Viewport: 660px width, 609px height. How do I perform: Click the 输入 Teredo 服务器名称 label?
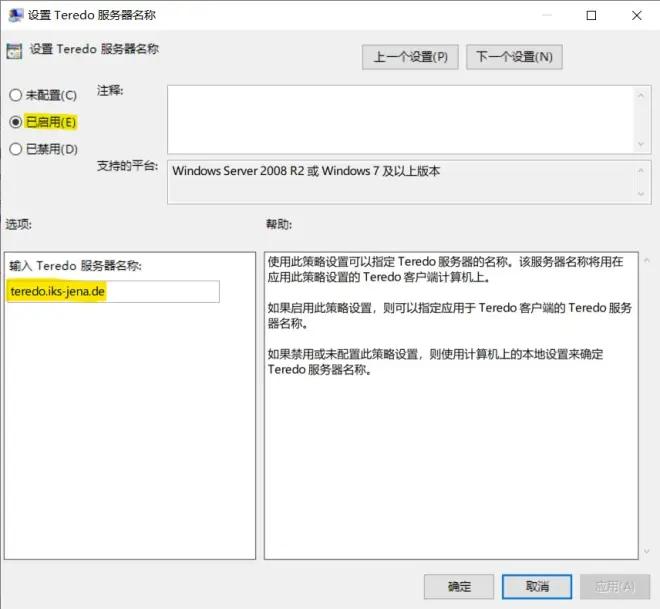click(x=75, y=266)
